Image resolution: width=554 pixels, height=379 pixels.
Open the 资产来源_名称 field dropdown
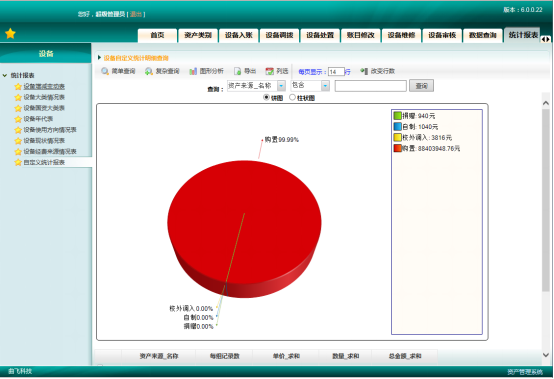click(x=281, y=85)
